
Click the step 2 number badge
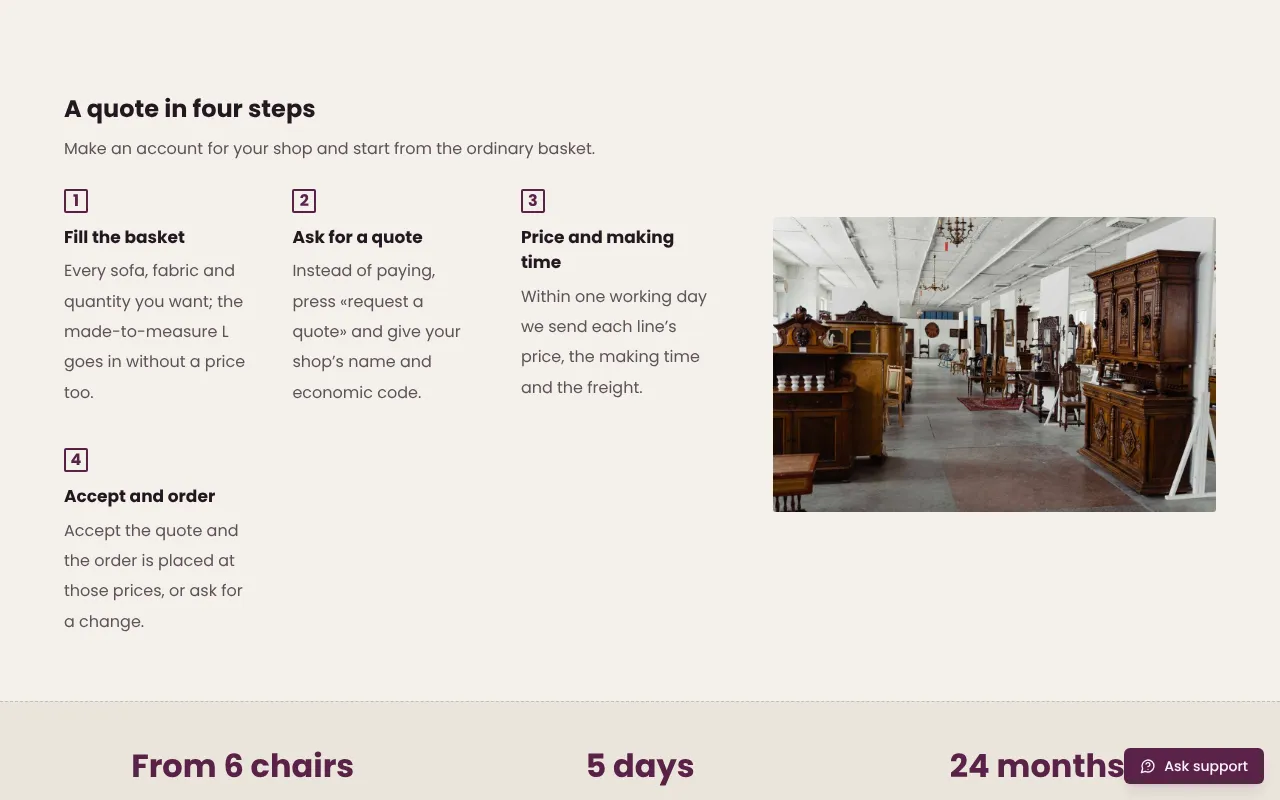tap(304, 201)
